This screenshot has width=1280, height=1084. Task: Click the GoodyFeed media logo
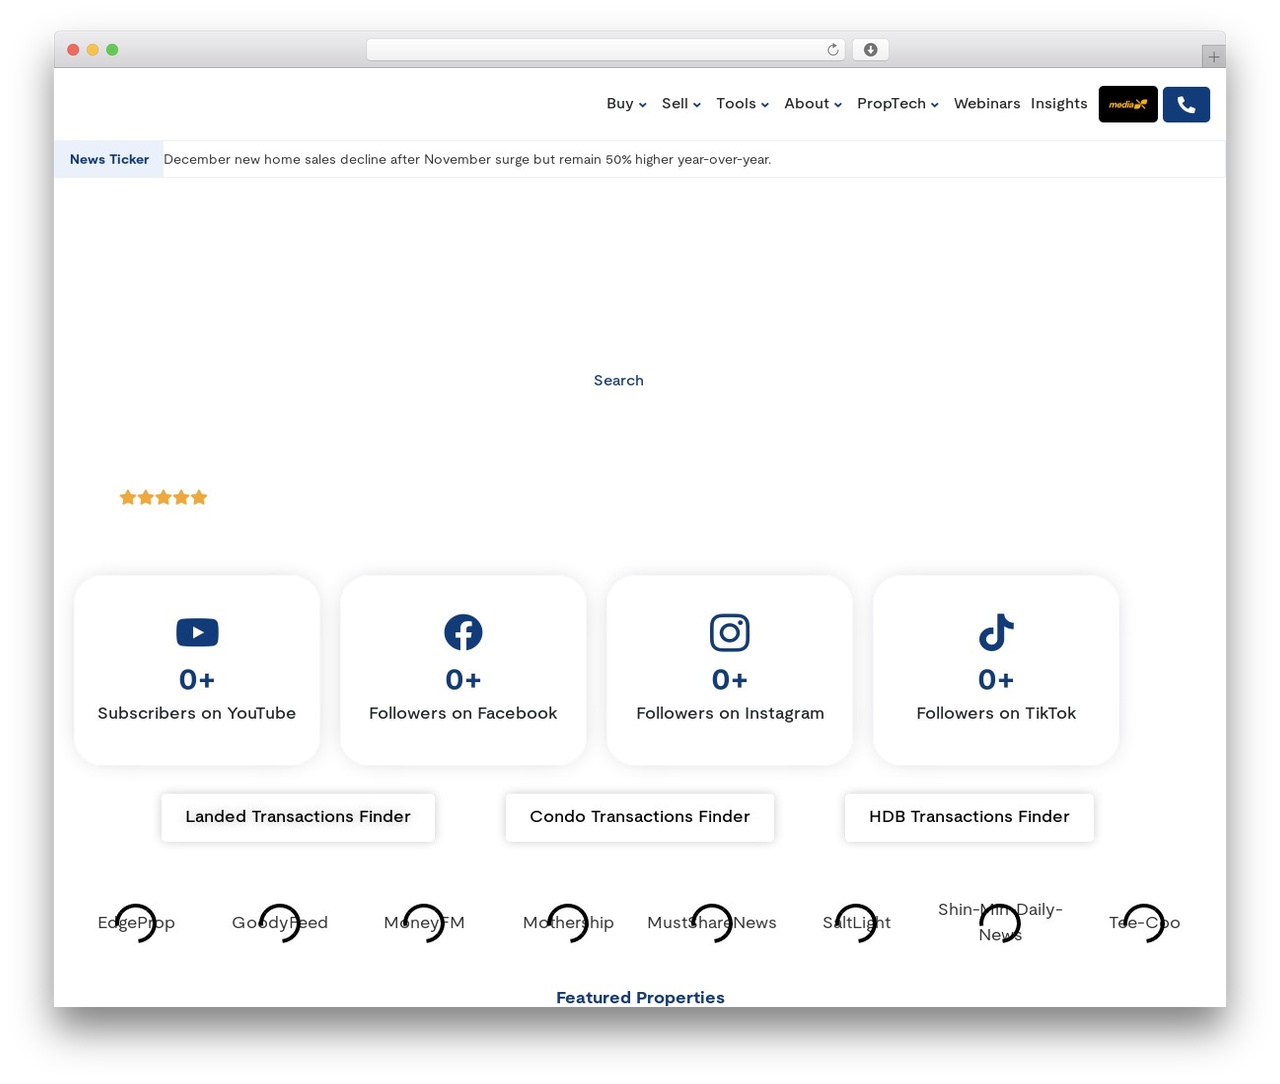point(280,923)
